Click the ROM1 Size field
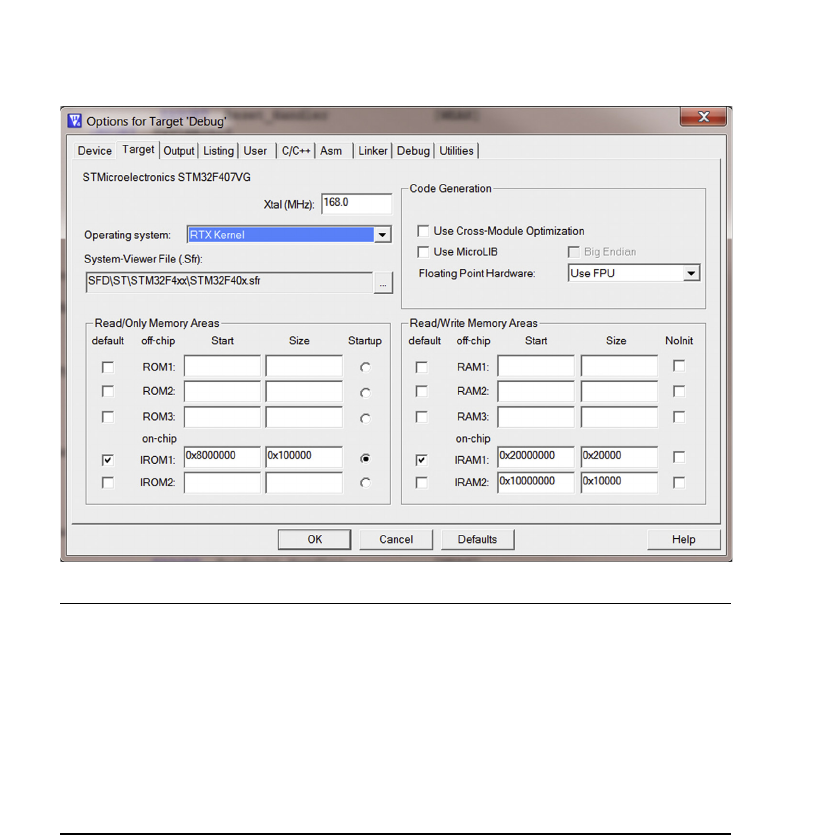 coord(304,366)
